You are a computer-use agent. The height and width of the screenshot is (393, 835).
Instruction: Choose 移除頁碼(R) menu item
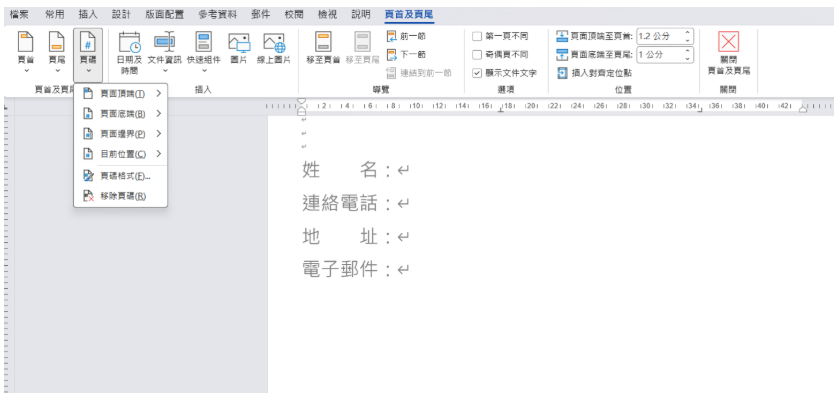click(x=121, y=196)
